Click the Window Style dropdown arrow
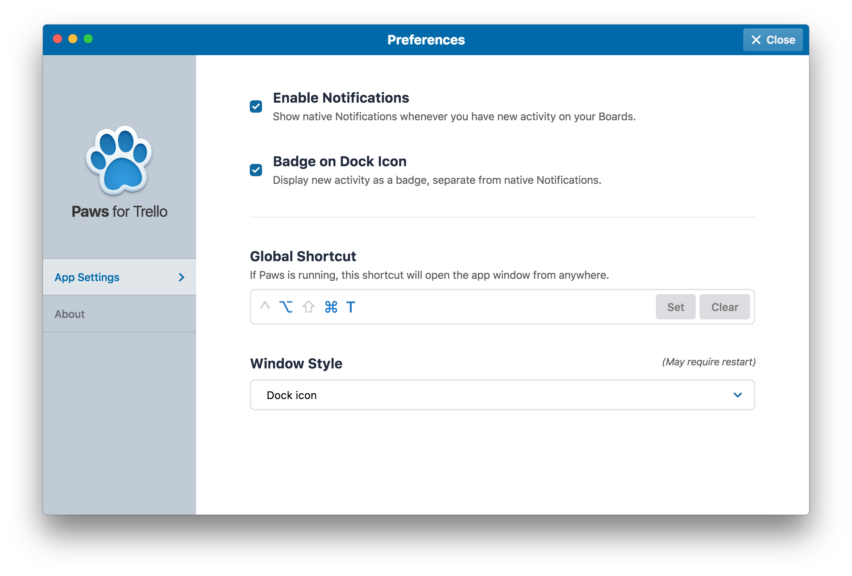The width and height of the screenshot is (852, 576). (737, 395)
